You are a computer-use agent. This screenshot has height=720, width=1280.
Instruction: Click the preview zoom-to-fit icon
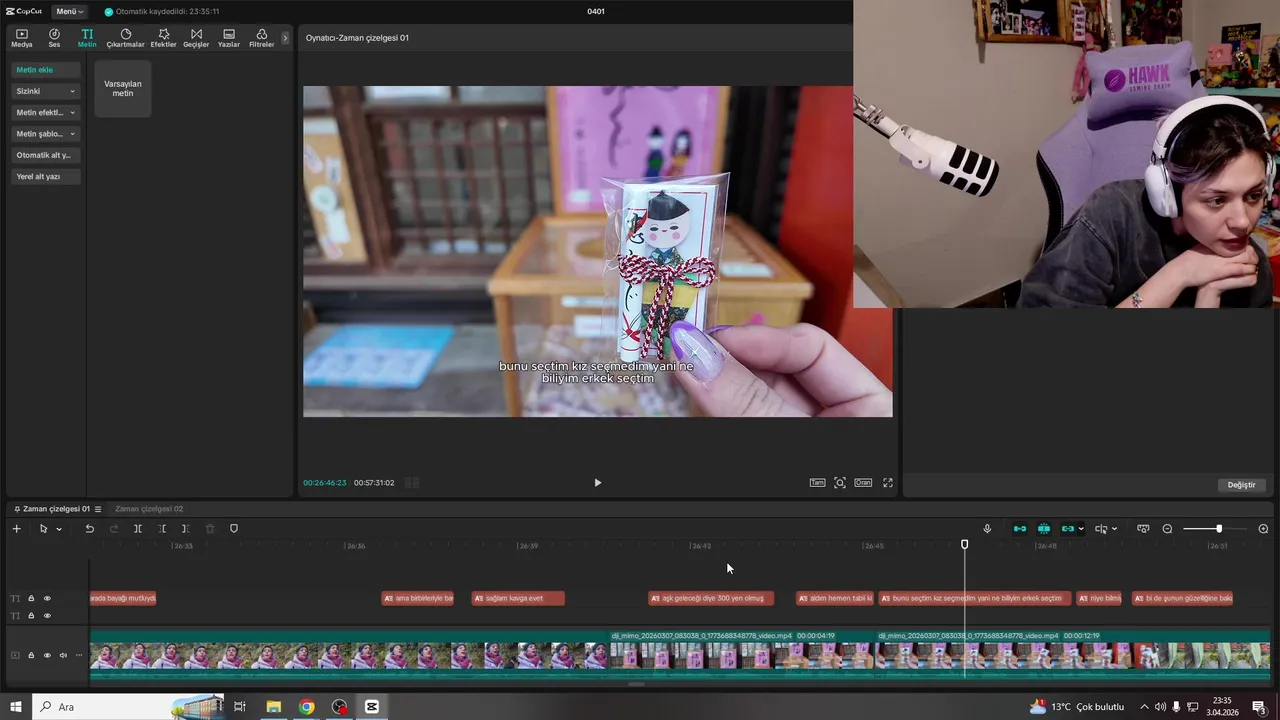(x=840, y=483)
